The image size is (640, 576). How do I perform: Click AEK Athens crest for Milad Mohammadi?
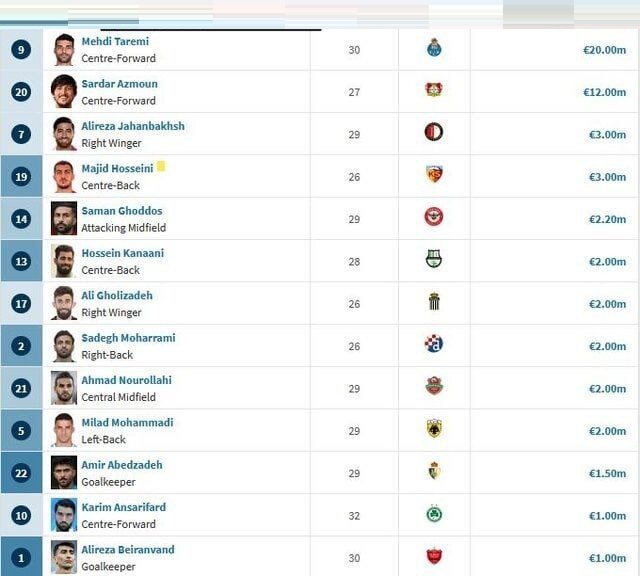click(434, 429)
